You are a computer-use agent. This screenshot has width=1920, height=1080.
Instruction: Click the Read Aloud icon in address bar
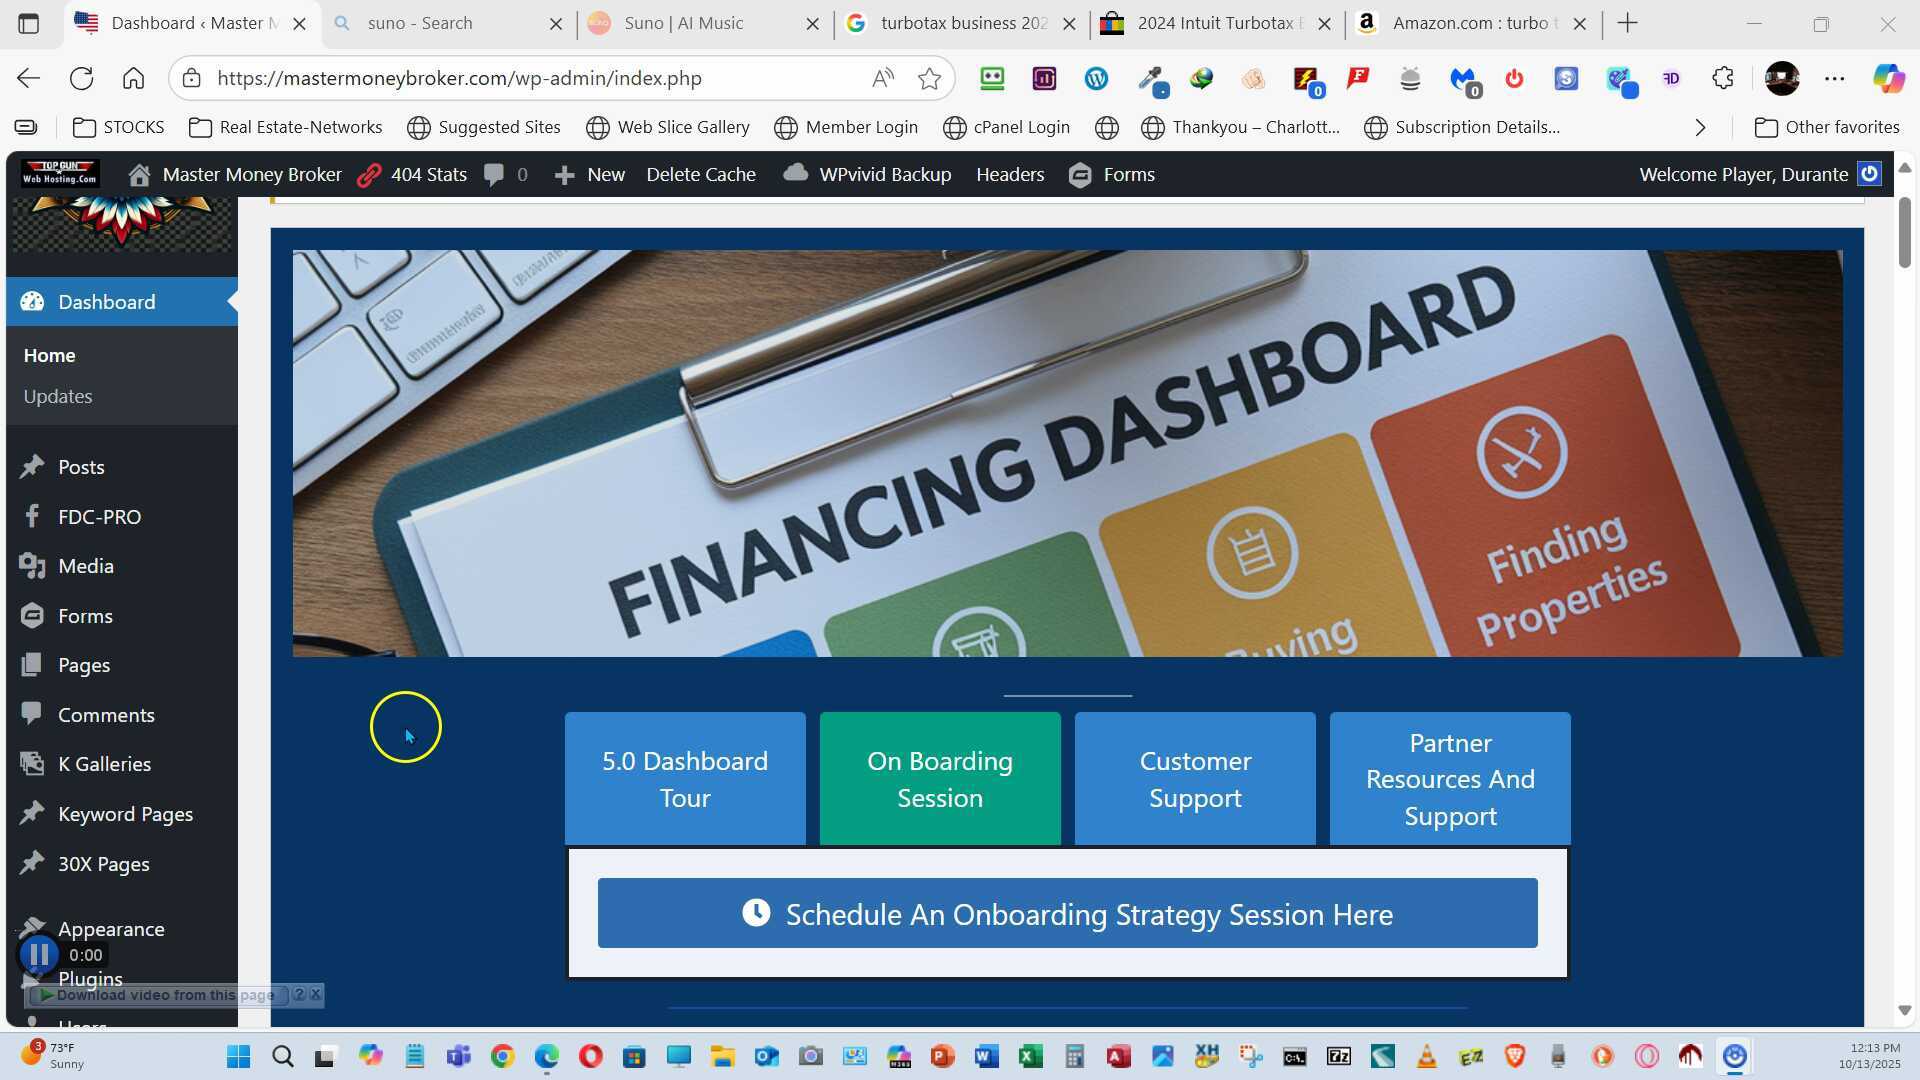click(882, 79)
